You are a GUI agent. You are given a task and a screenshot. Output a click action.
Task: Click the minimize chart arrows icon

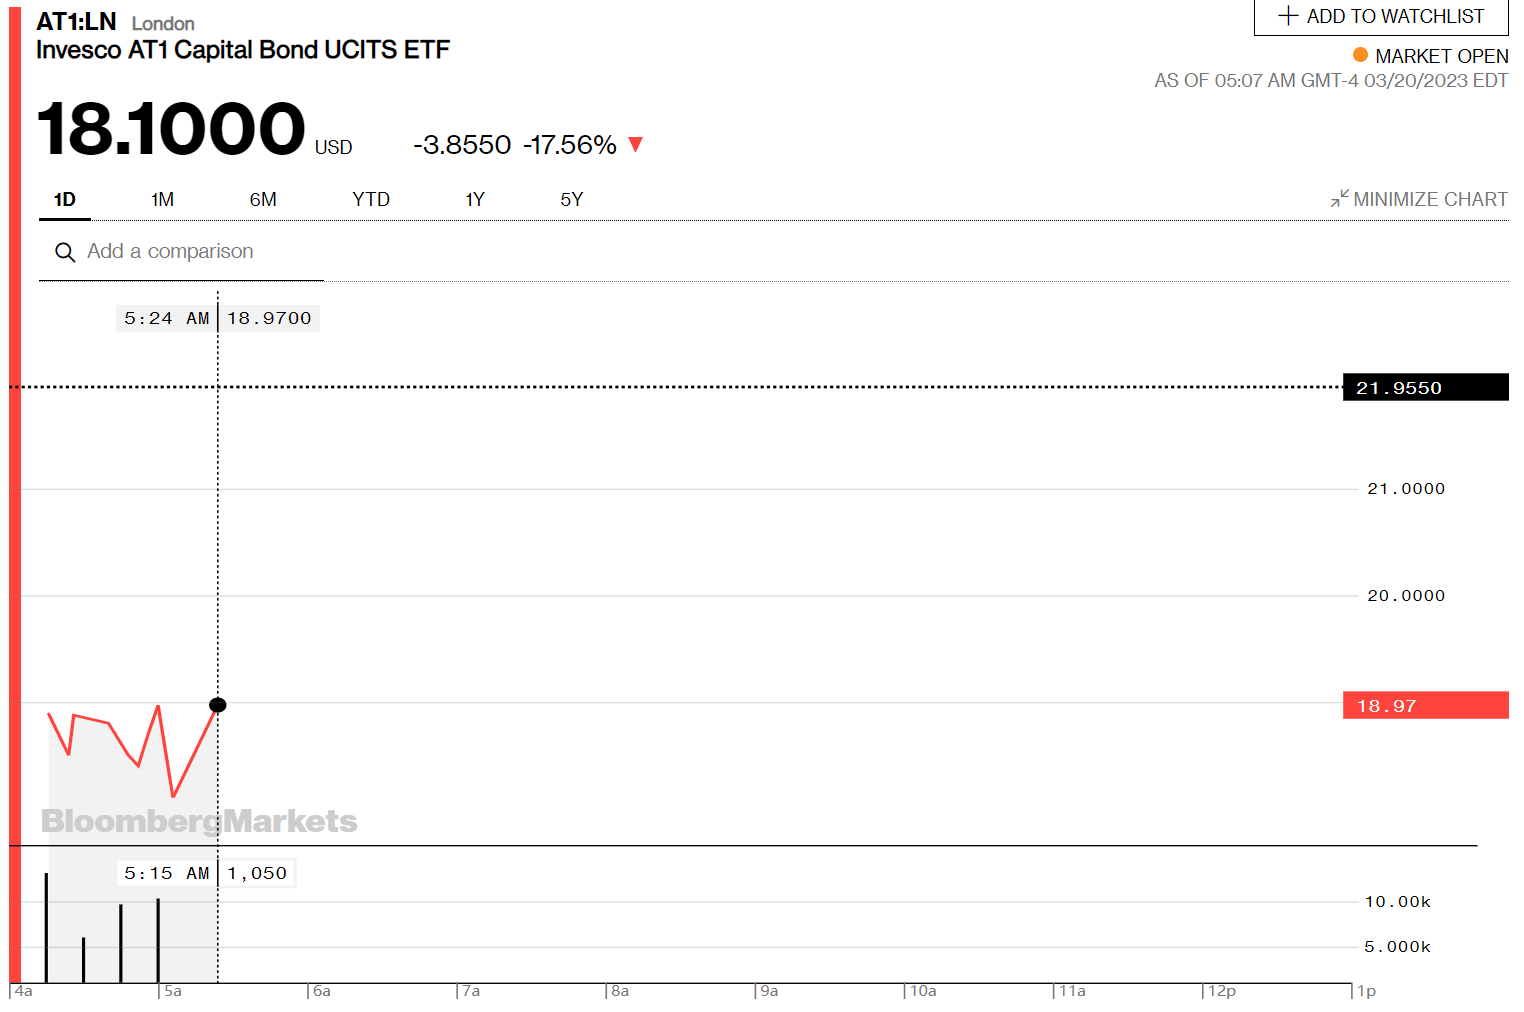(x=1339, y=199)
